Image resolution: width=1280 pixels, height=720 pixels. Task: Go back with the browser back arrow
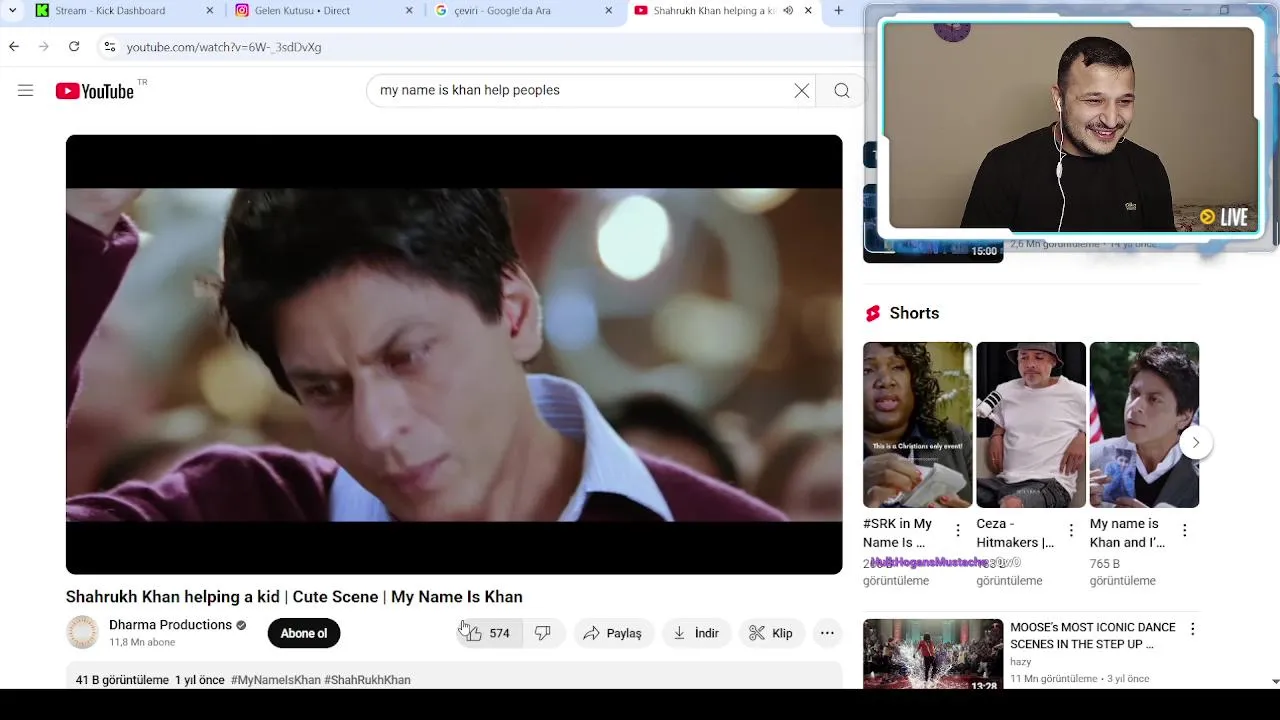14,47
